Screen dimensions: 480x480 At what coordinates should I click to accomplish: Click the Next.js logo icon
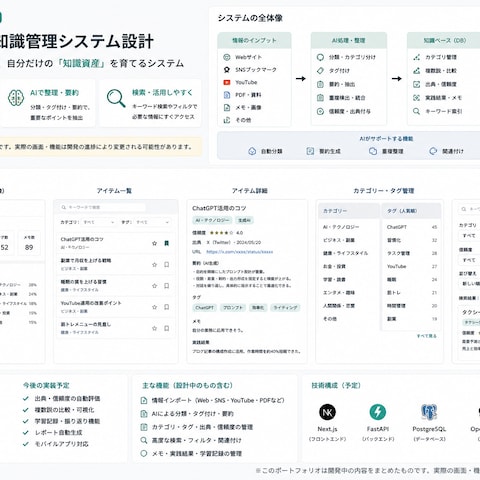(327, 412)
